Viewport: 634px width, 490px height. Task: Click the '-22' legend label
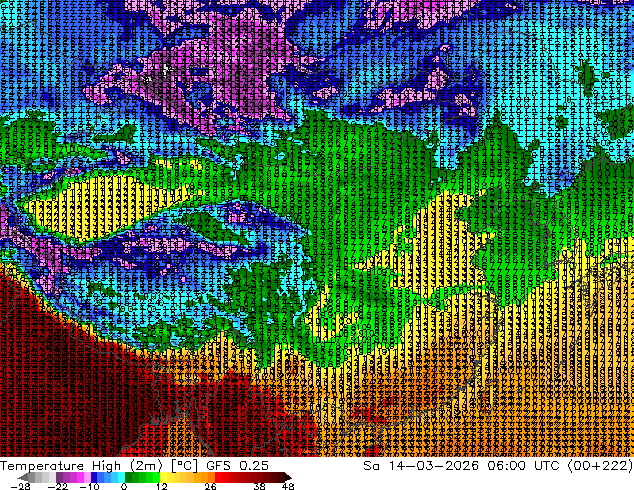58,486
